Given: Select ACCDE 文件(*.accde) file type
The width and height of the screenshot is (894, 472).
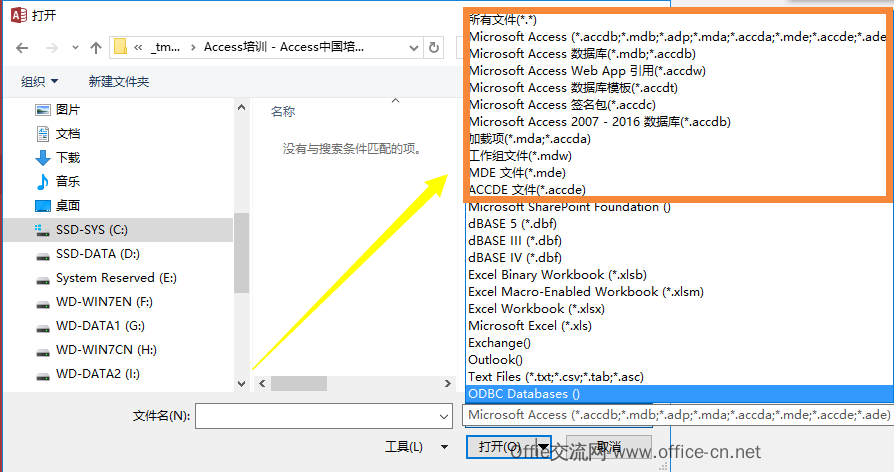Looking at the screenshot, I should [x=680, y=190].
